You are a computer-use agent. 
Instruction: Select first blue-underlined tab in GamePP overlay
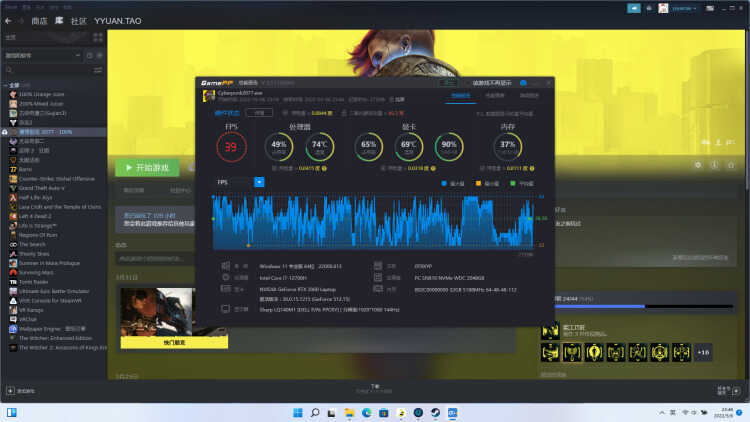[x=461, y=96]
